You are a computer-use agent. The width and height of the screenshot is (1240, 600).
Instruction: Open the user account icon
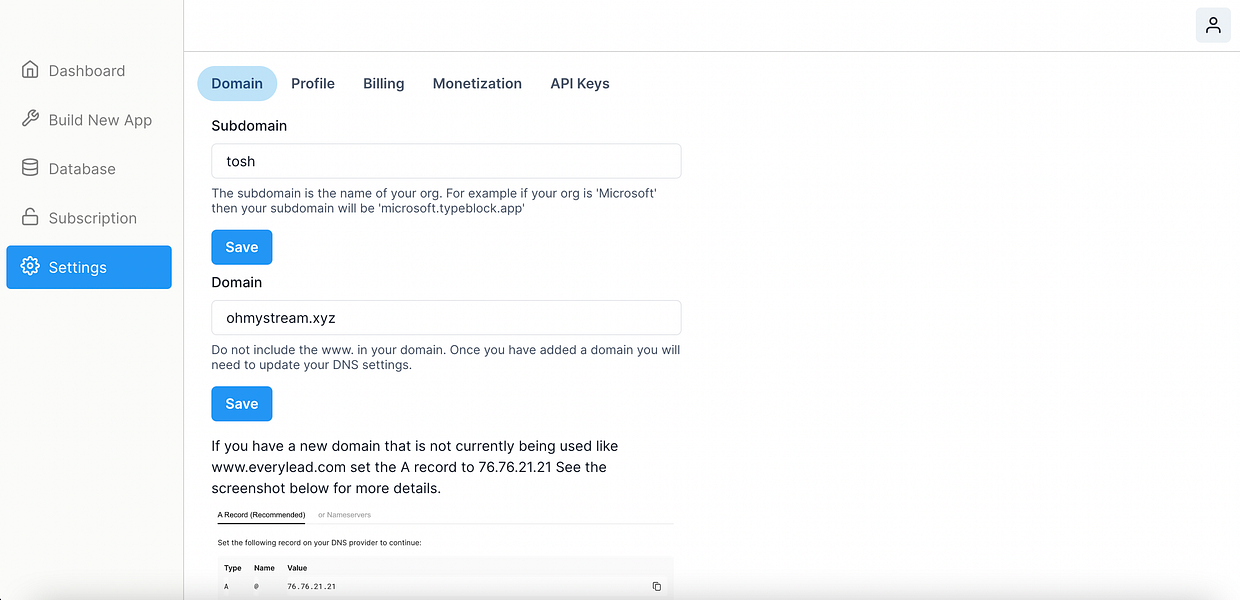1213,25
